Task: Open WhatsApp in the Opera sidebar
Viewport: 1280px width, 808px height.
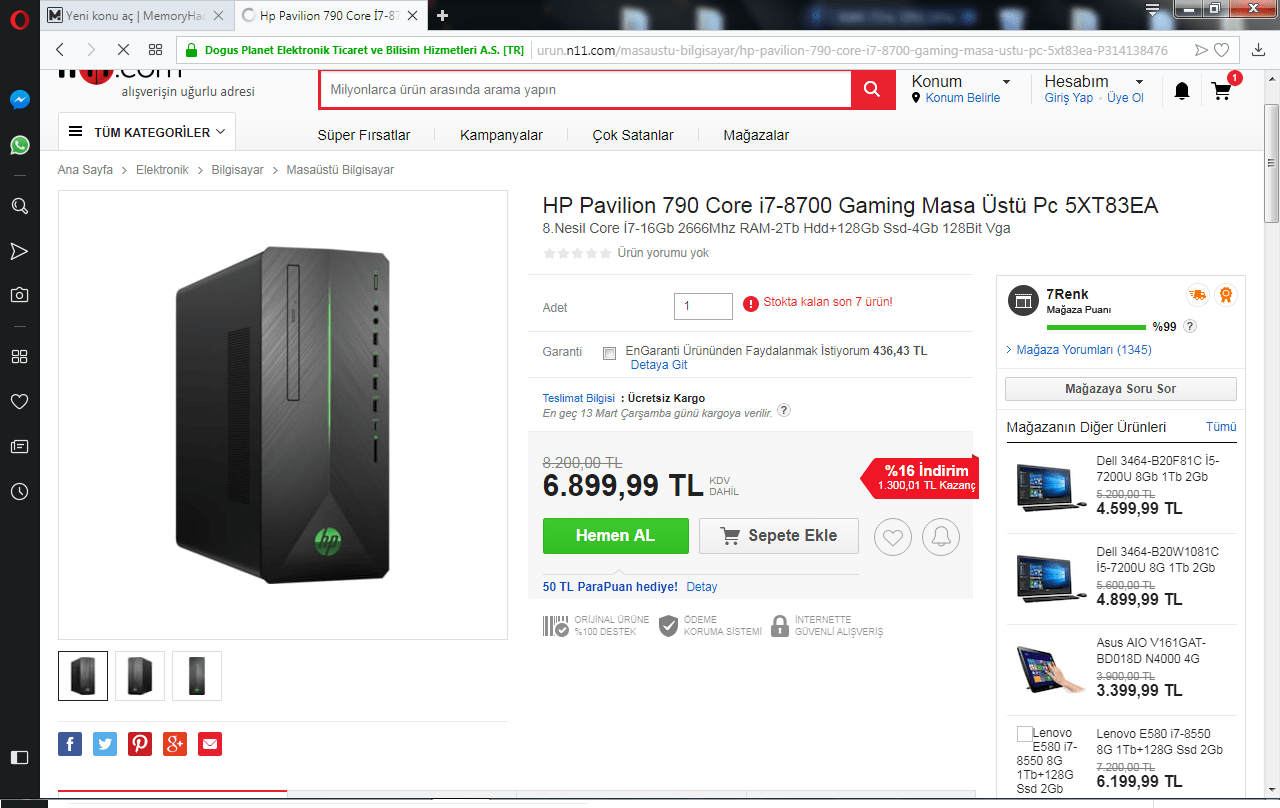Action: tap(20, 145)
